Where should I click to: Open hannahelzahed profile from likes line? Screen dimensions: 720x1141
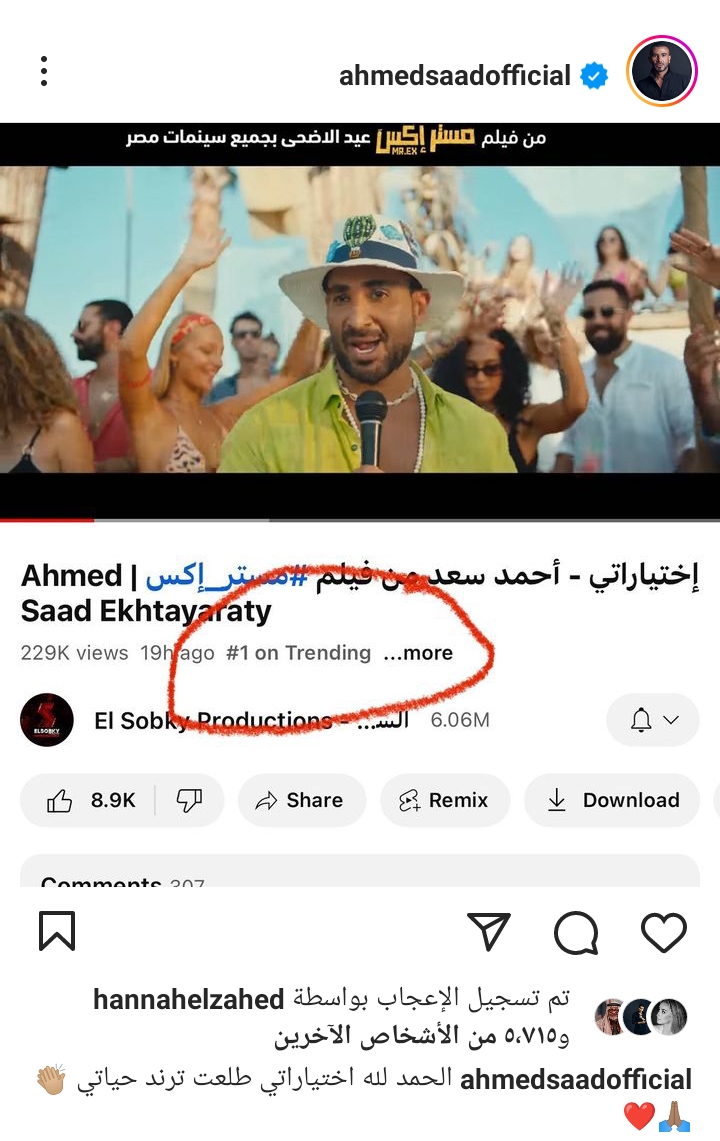188,1000
